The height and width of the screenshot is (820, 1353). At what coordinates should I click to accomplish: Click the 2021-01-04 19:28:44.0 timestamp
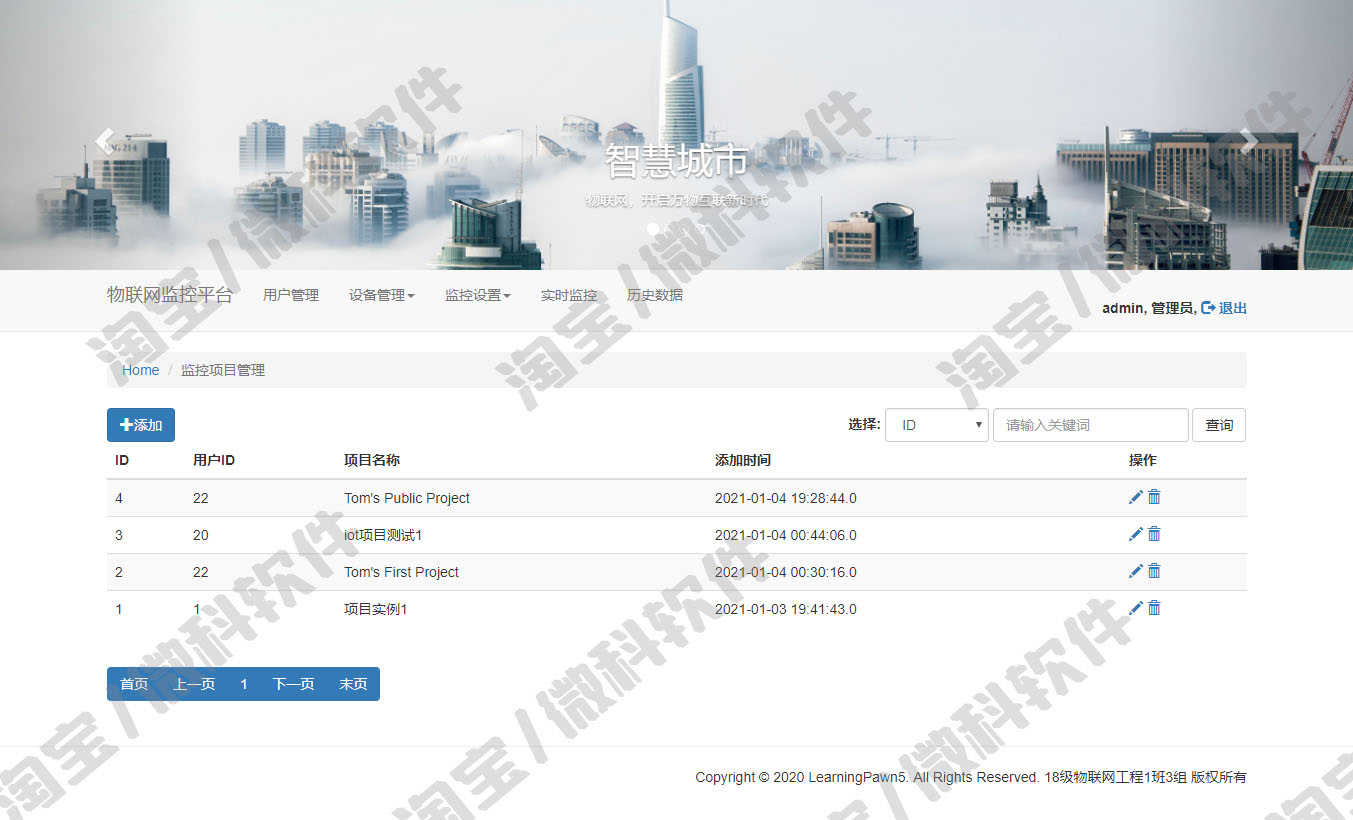coord(786,498)
